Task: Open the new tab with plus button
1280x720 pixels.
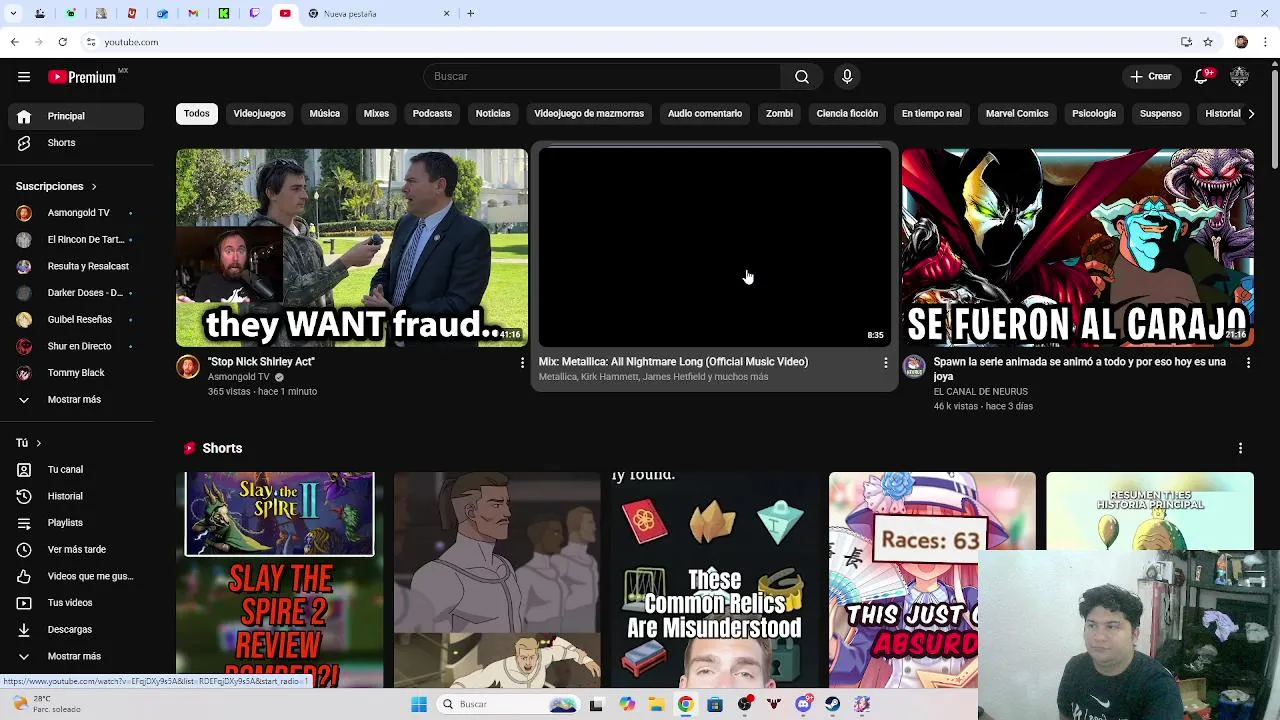Action: pyautogui.click(x=470, y=14)
